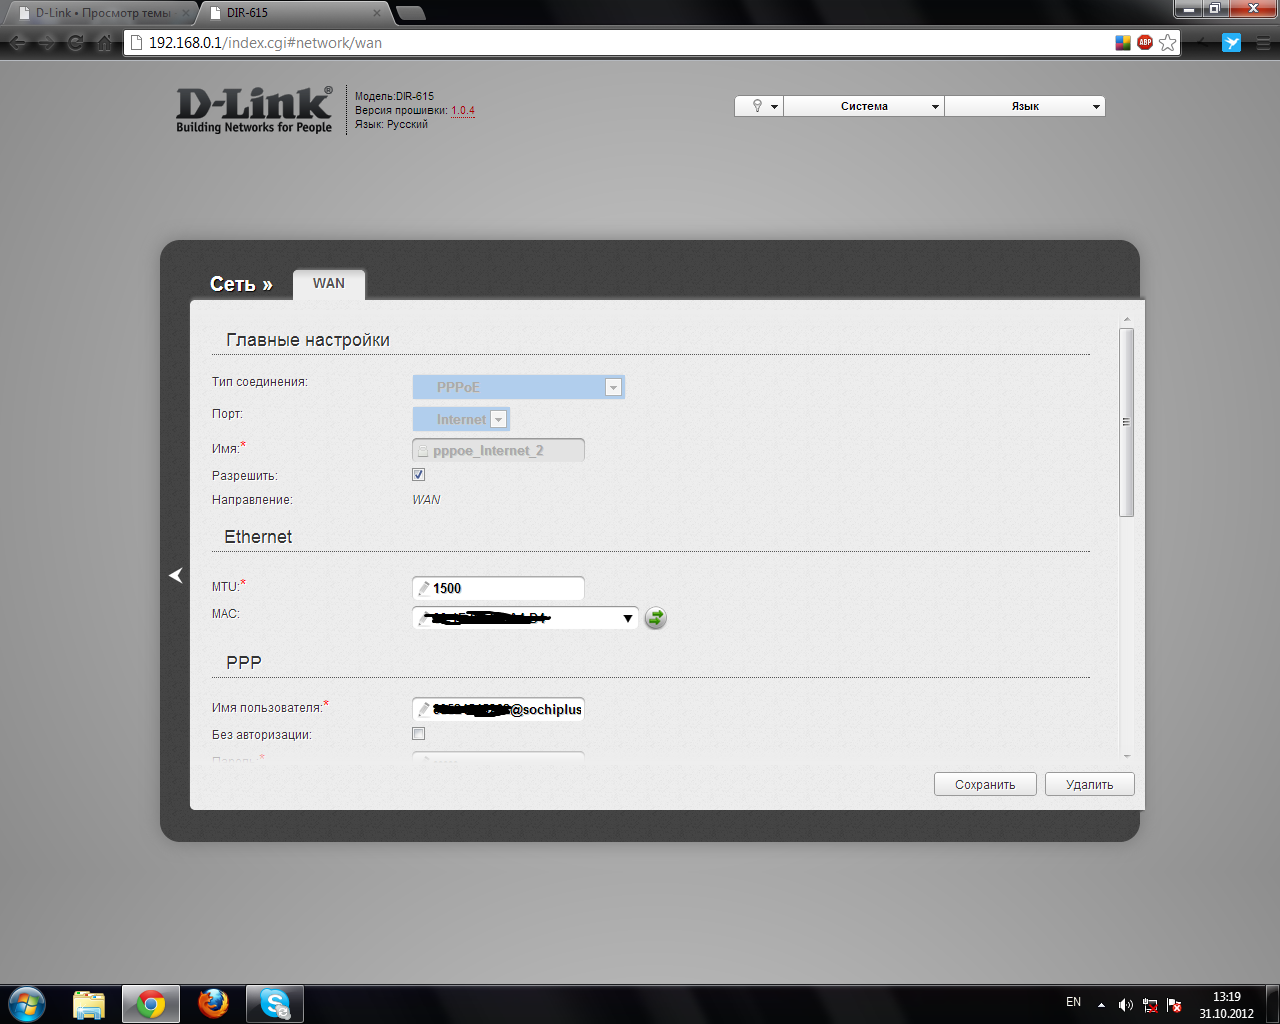Open the light bulb hints menu
Viewport: 1280px width, 1024px height.
pyautogui.click(x=759, y=106)
